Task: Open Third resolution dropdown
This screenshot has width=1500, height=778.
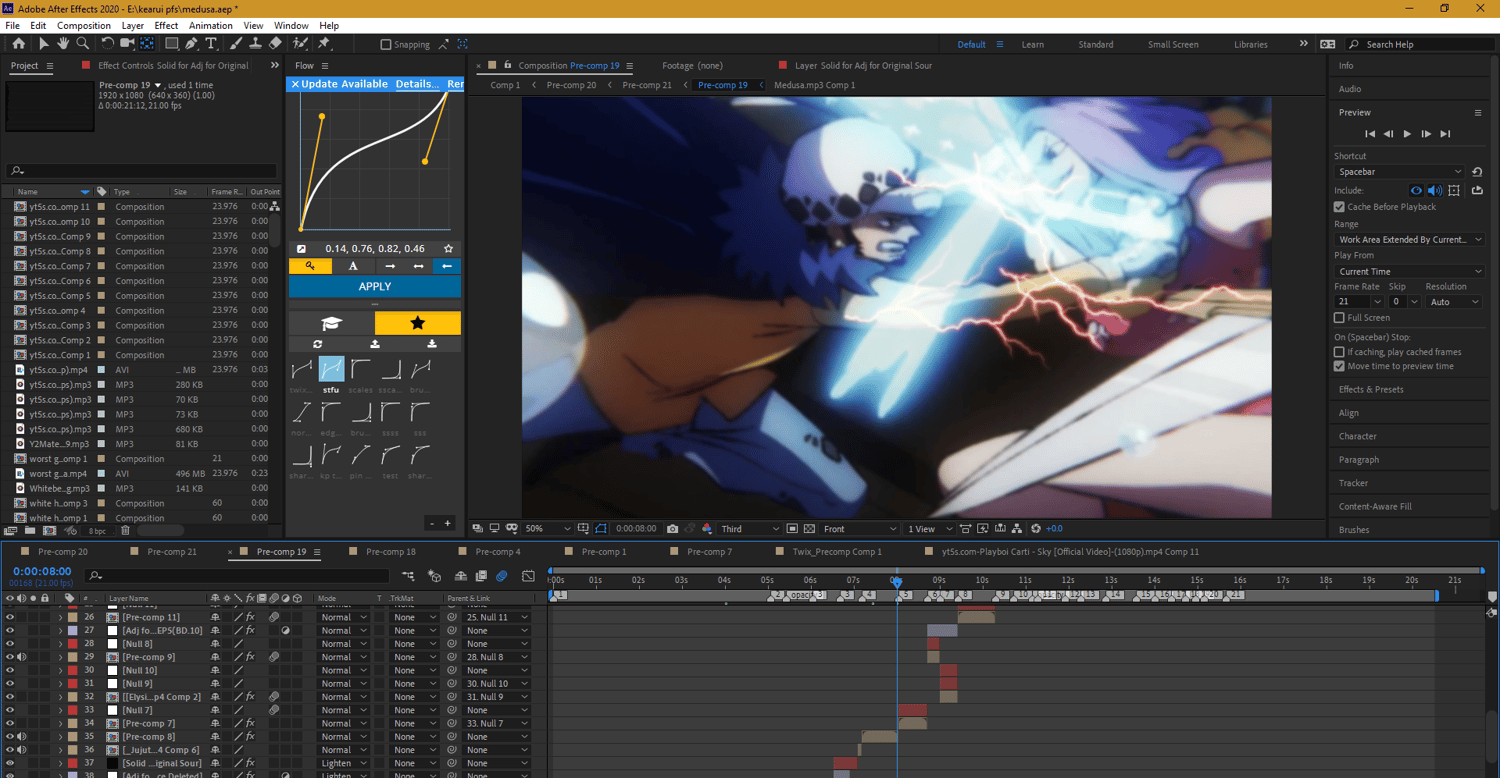Action: click(749, 529)
